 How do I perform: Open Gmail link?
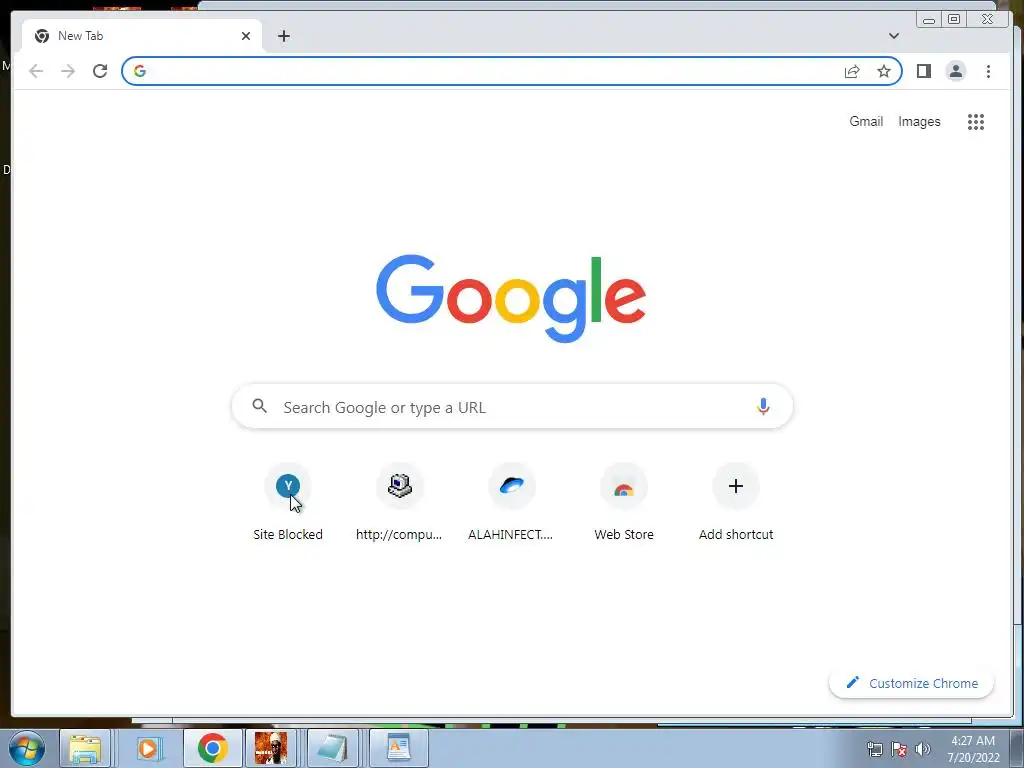[x=866, y=121]
